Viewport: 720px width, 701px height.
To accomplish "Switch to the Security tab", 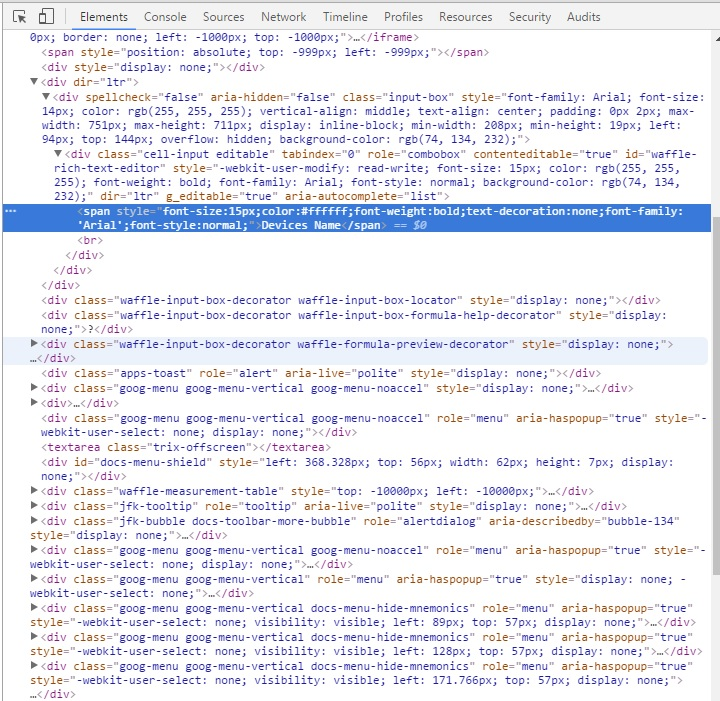I will [529, 17].
